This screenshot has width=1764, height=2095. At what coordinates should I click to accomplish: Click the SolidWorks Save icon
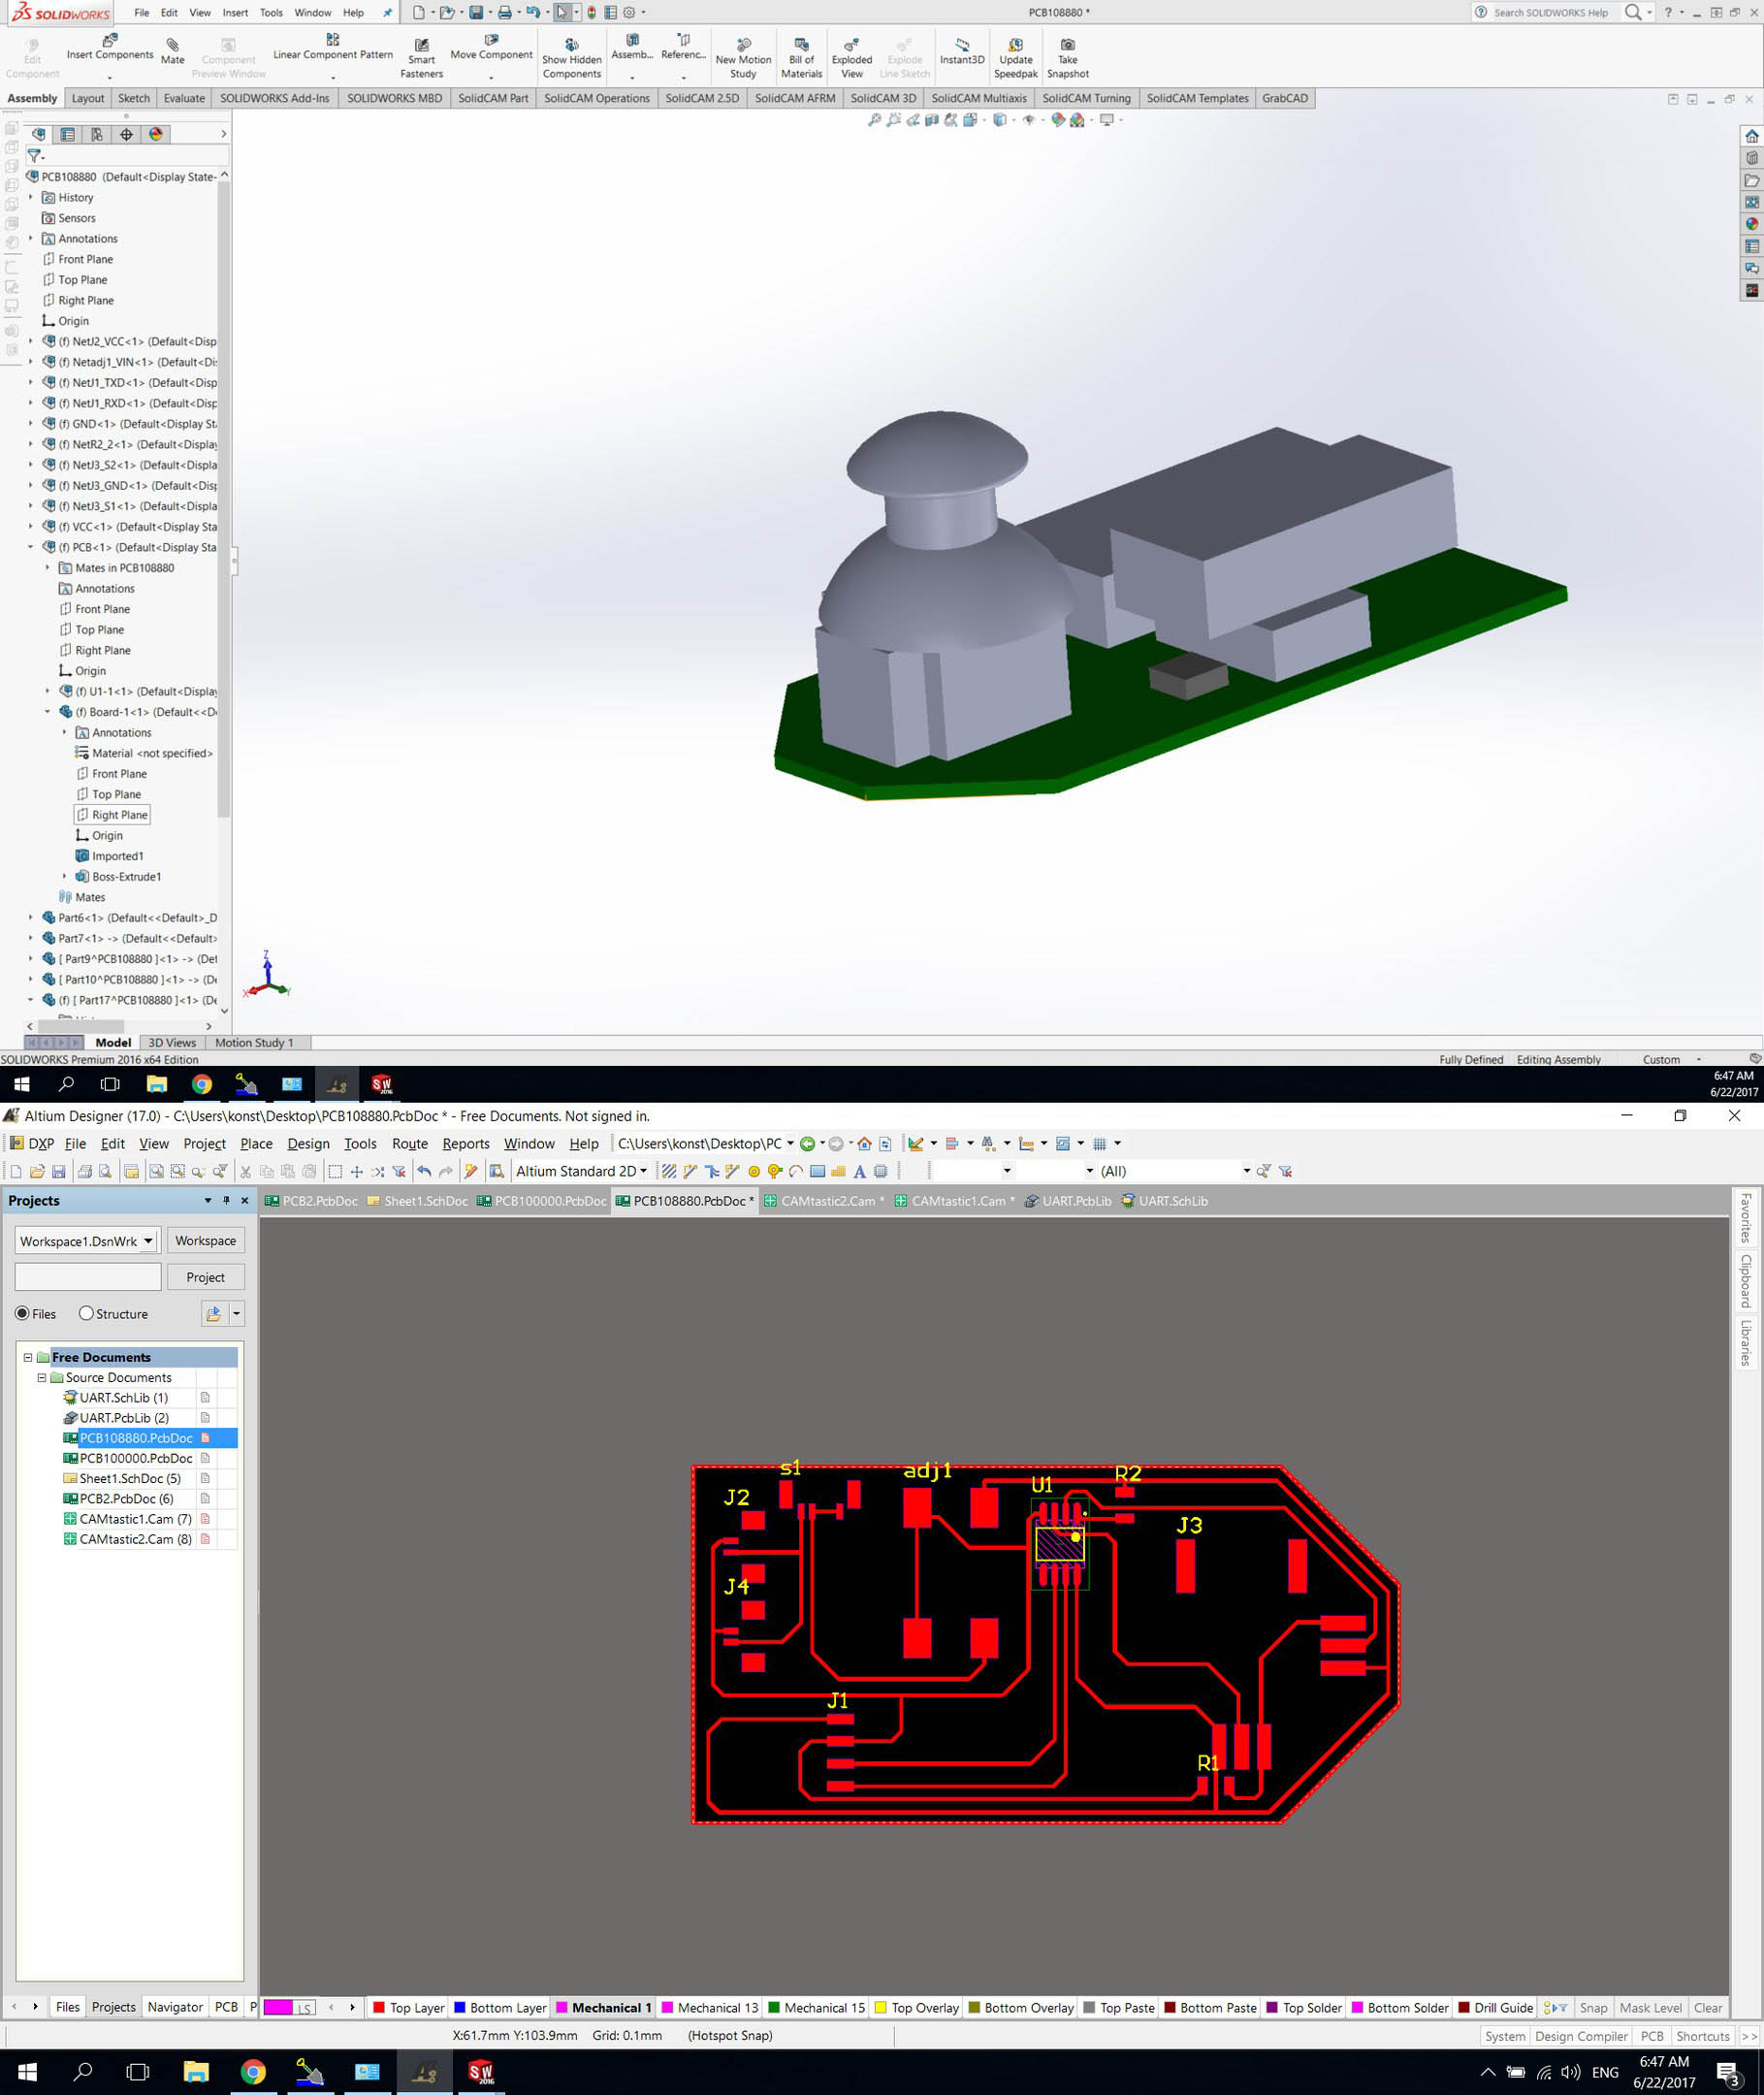(476, 13)
